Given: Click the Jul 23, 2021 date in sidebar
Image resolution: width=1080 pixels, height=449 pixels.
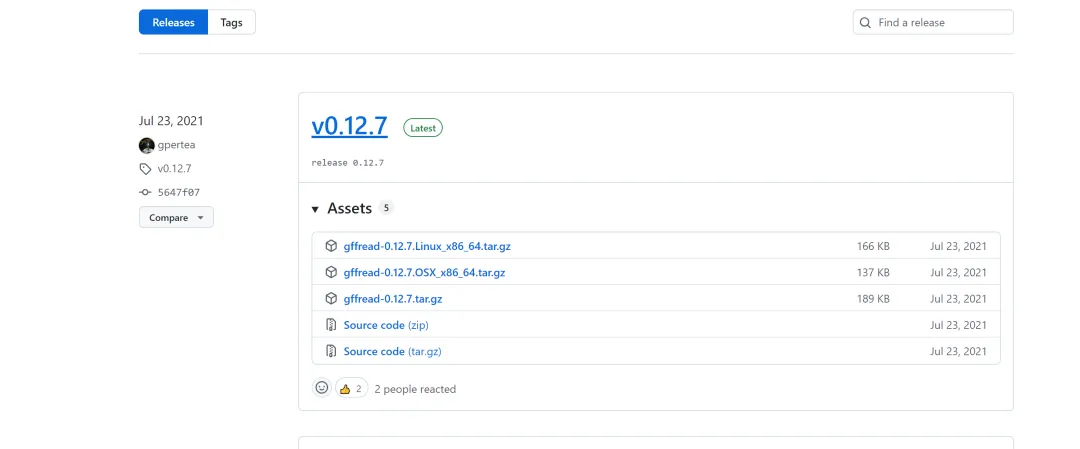Looking at the screenshot, I should [171, 121].
